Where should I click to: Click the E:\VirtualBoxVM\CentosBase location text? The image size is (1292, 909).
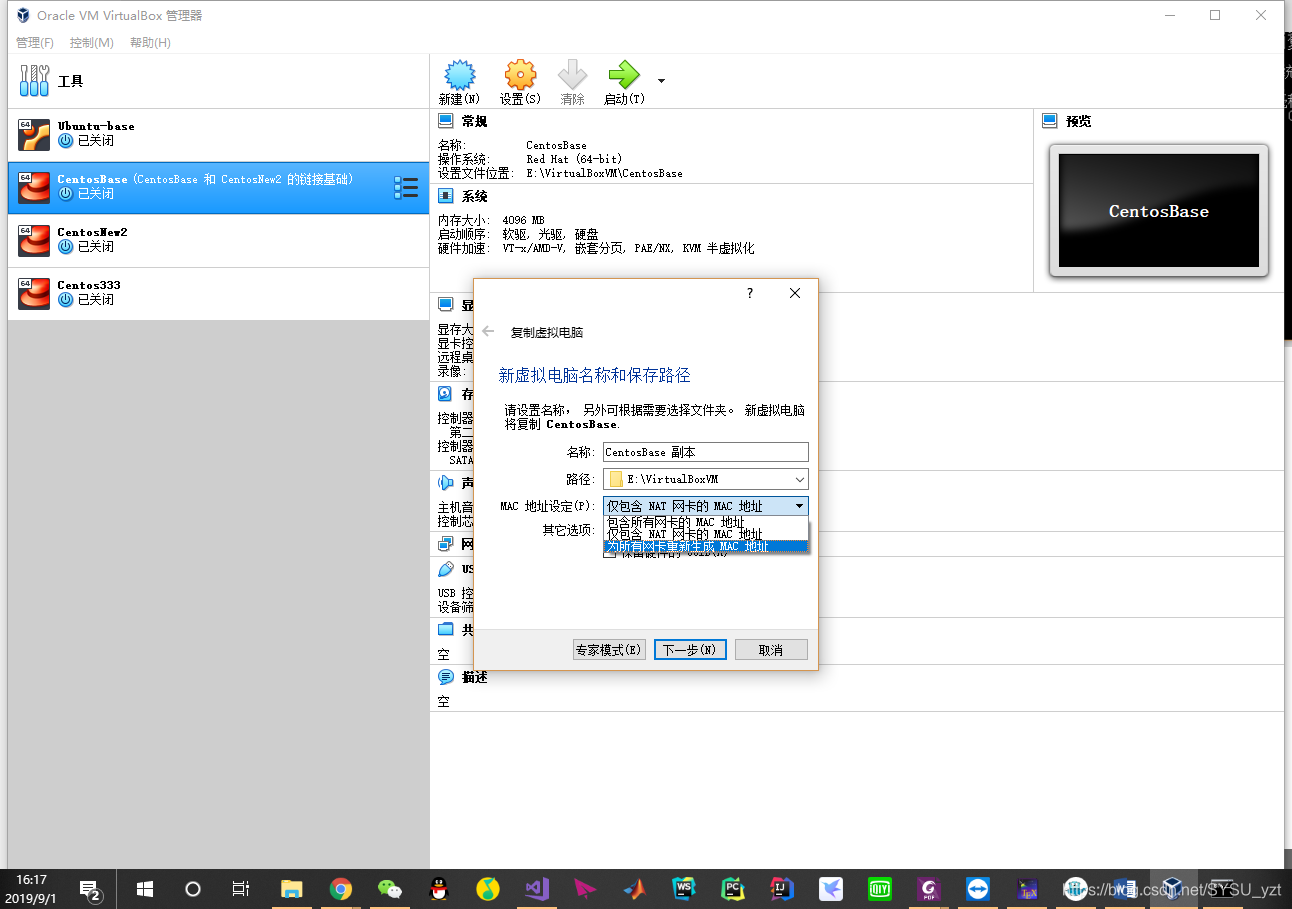pos(605,173)
